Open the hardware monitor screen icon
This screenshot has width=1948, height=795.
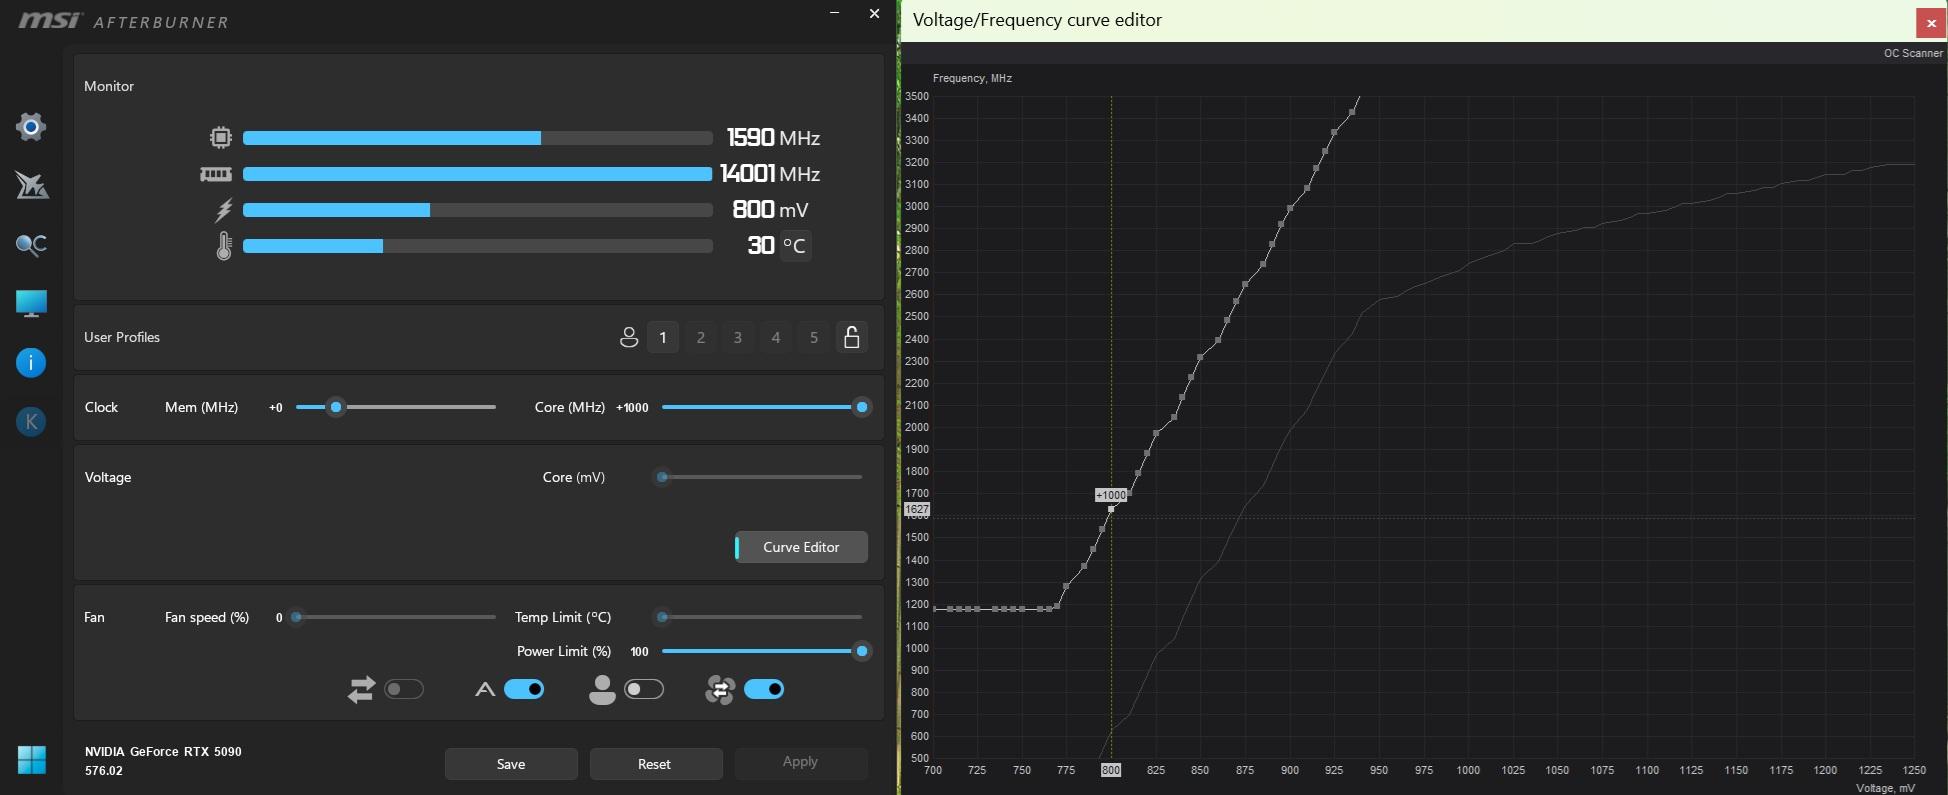(31, 303)
